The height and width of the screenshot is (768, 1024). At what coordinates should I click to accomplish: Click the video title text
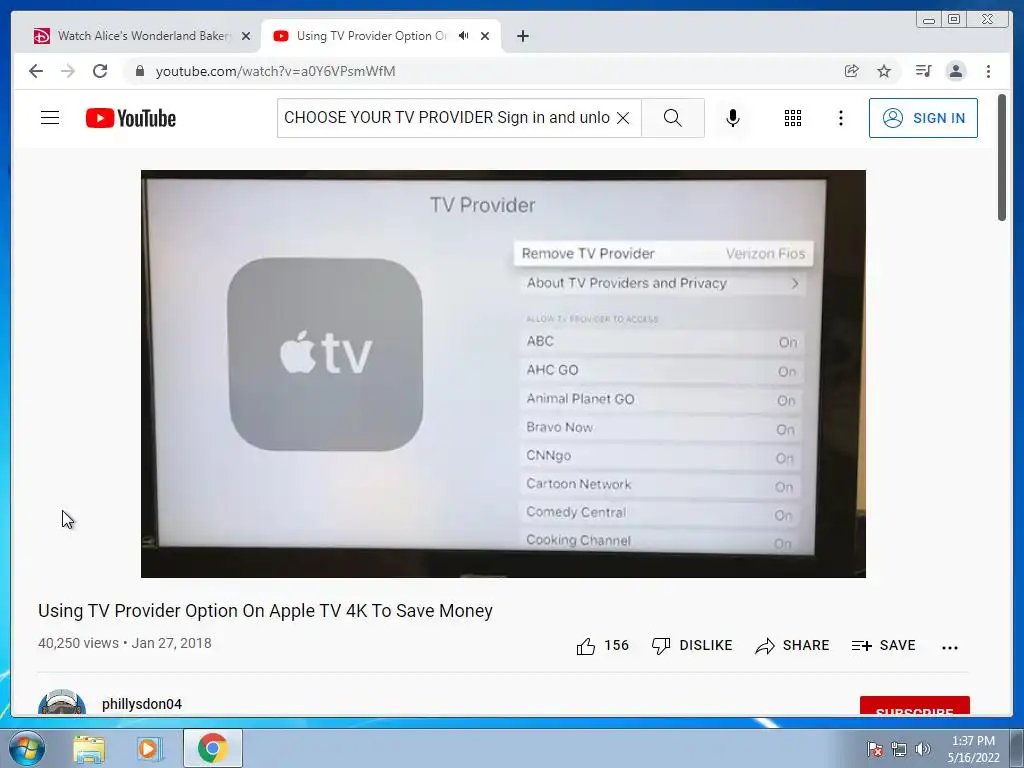(x=265, y=611)
